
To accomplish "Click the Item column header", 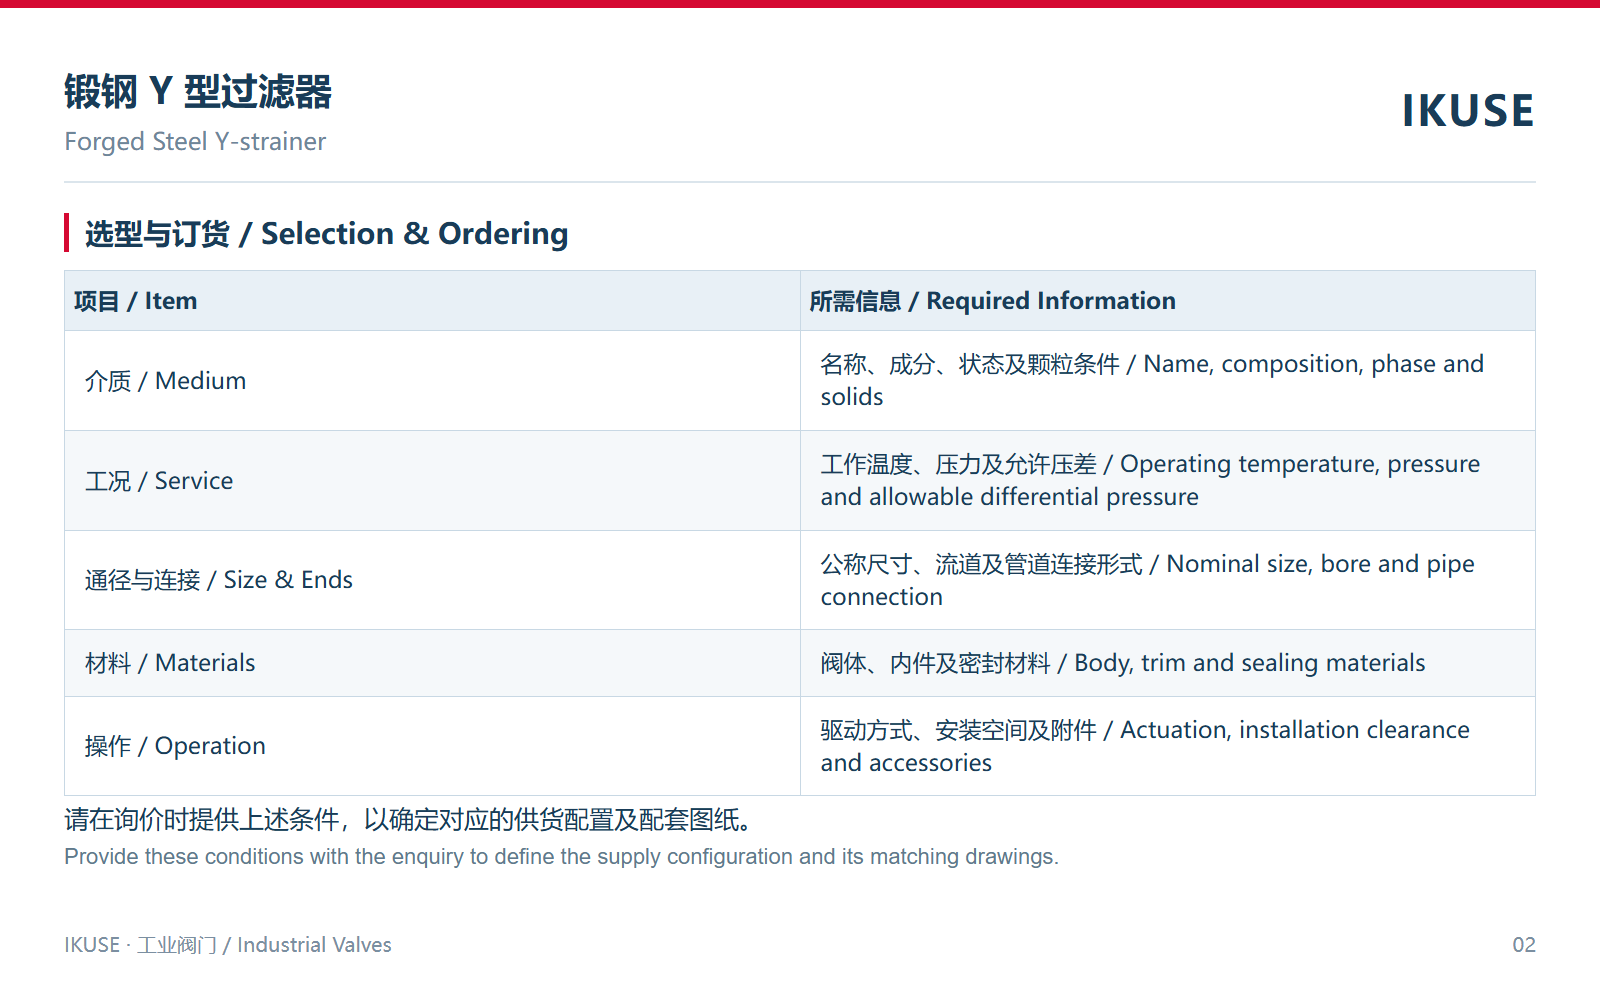I will click(432, 301).
